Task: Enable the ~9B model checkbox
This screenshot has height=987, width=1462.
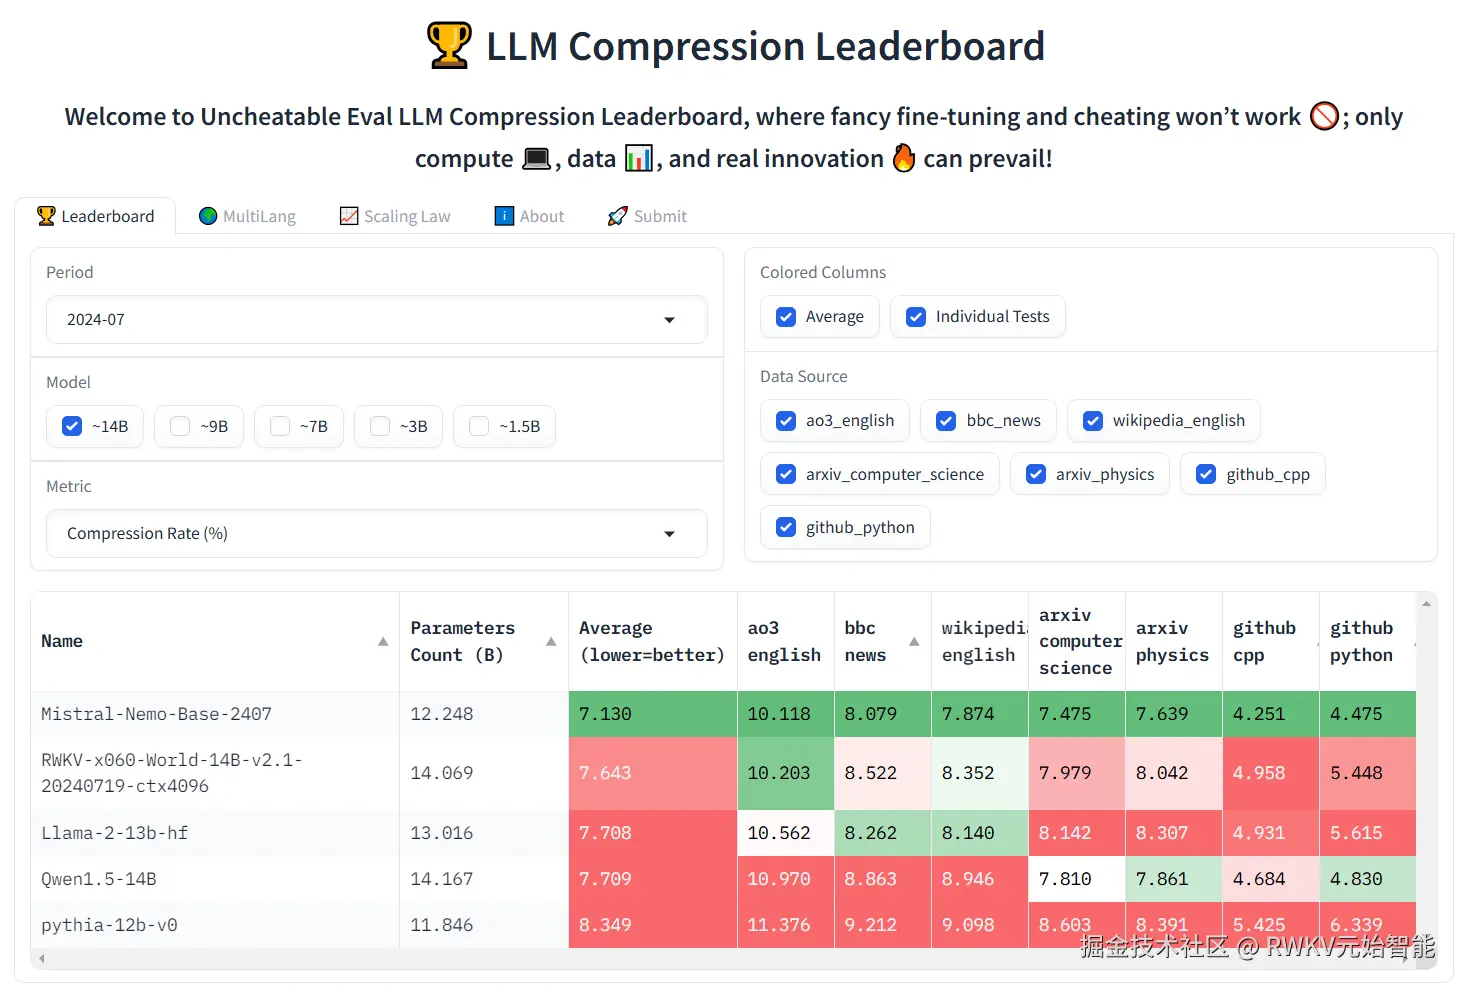Action: tap(180, 426)
